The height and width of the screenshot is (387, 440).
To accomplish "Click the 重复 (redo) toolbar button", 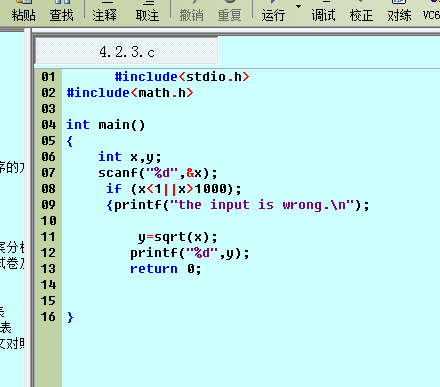I will [229, 11].
